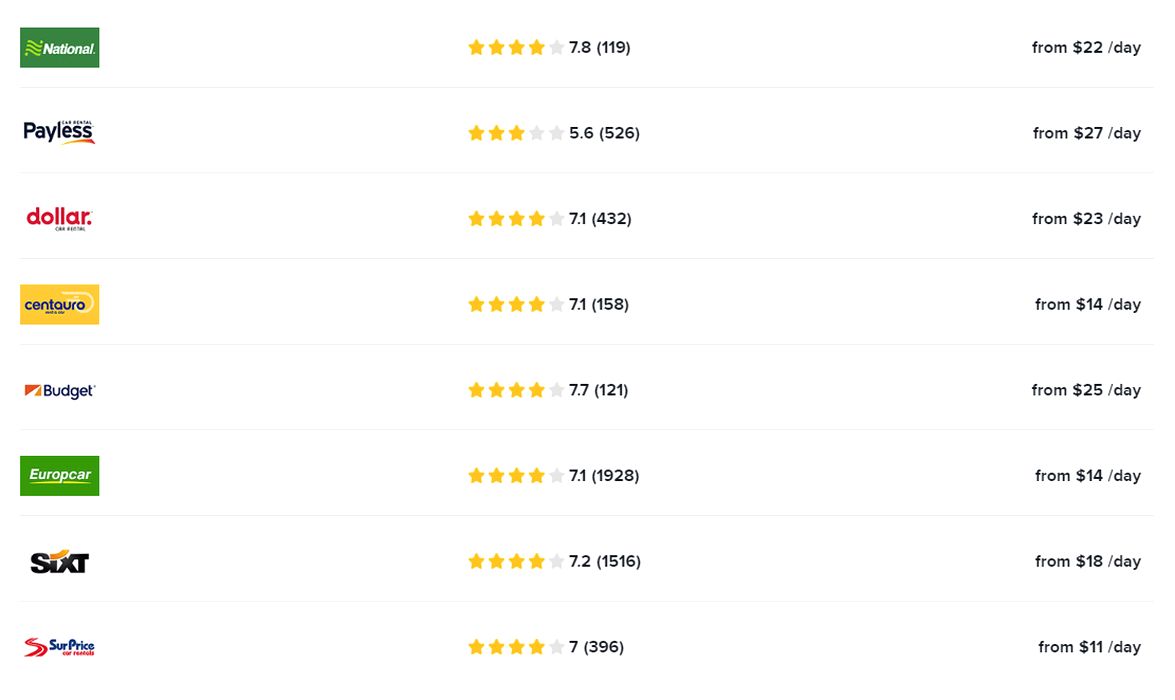Click the SIXT logo
Screen dimensions: 1175x700
point(59,562)
